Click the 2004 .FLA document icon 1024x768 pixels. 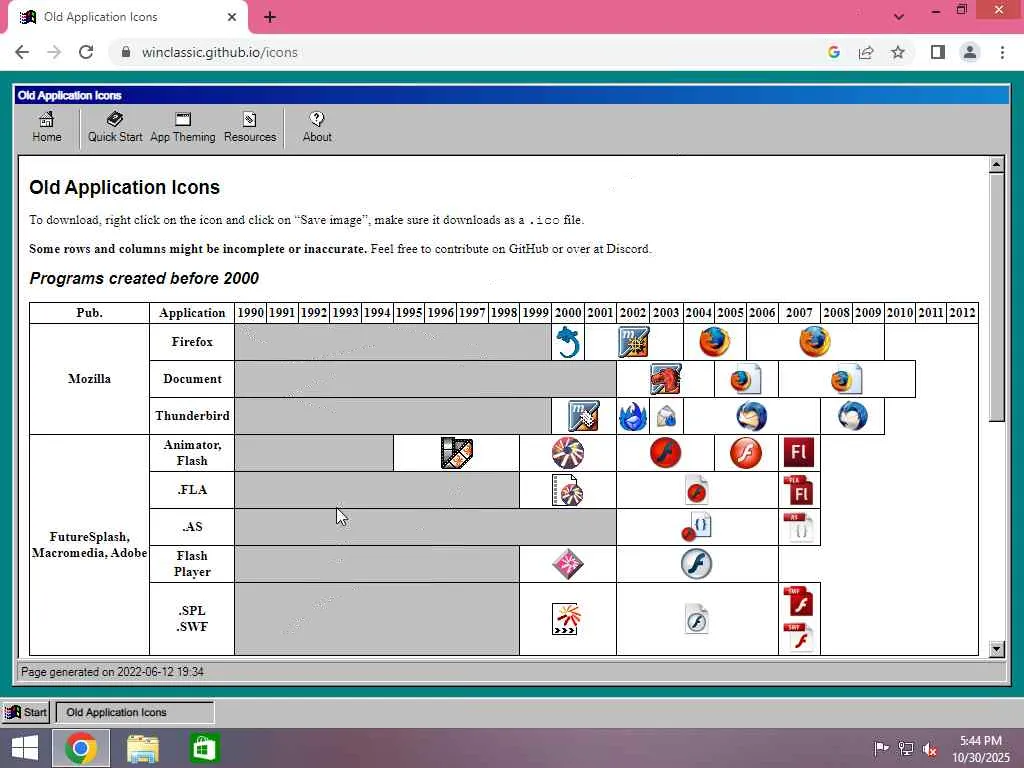[x=697, y=490]
